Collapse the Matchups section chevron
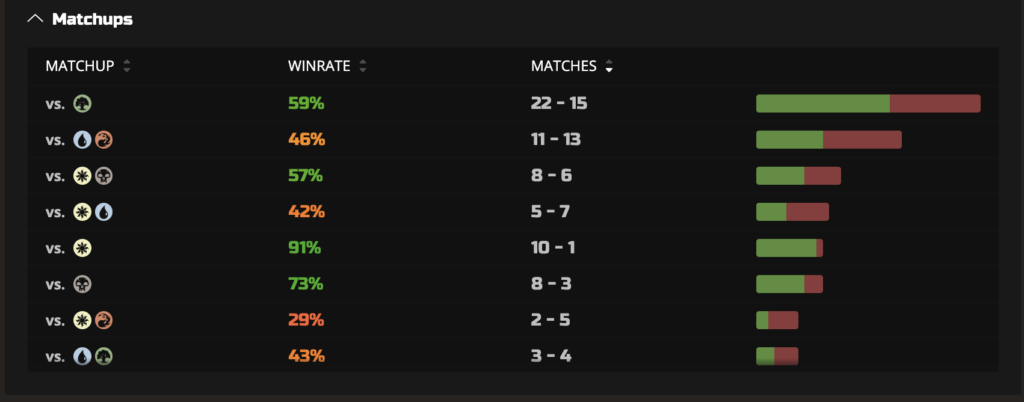This screenshot has height=402, width=1024. tap(36, 19)
